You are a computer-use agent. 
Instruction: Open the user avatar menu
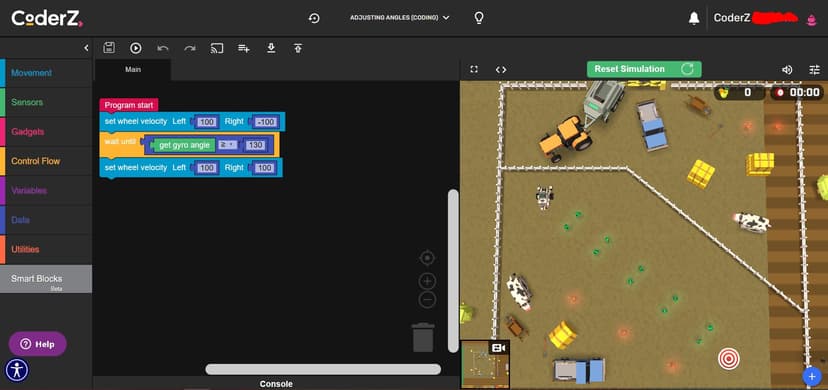click(811, 19)
